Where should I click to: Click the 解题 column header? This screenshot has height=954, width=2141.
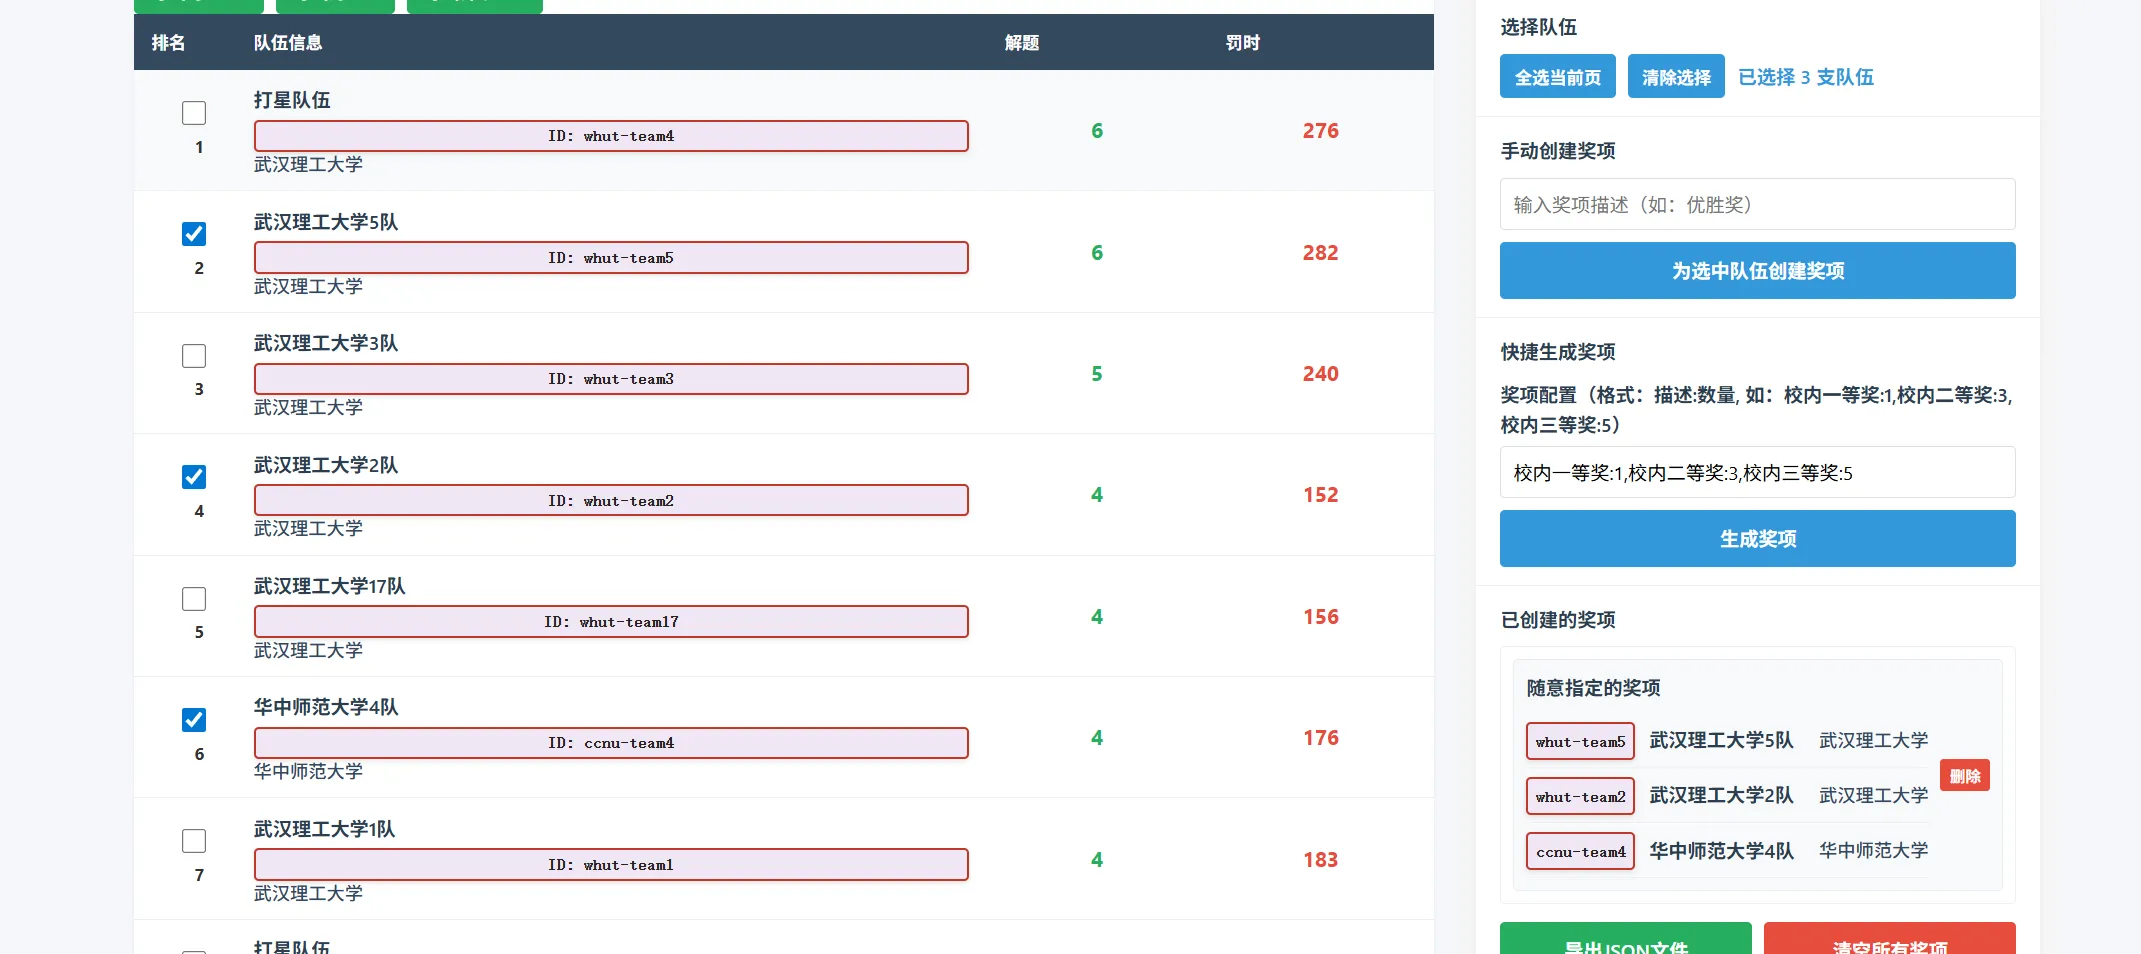1021,43
